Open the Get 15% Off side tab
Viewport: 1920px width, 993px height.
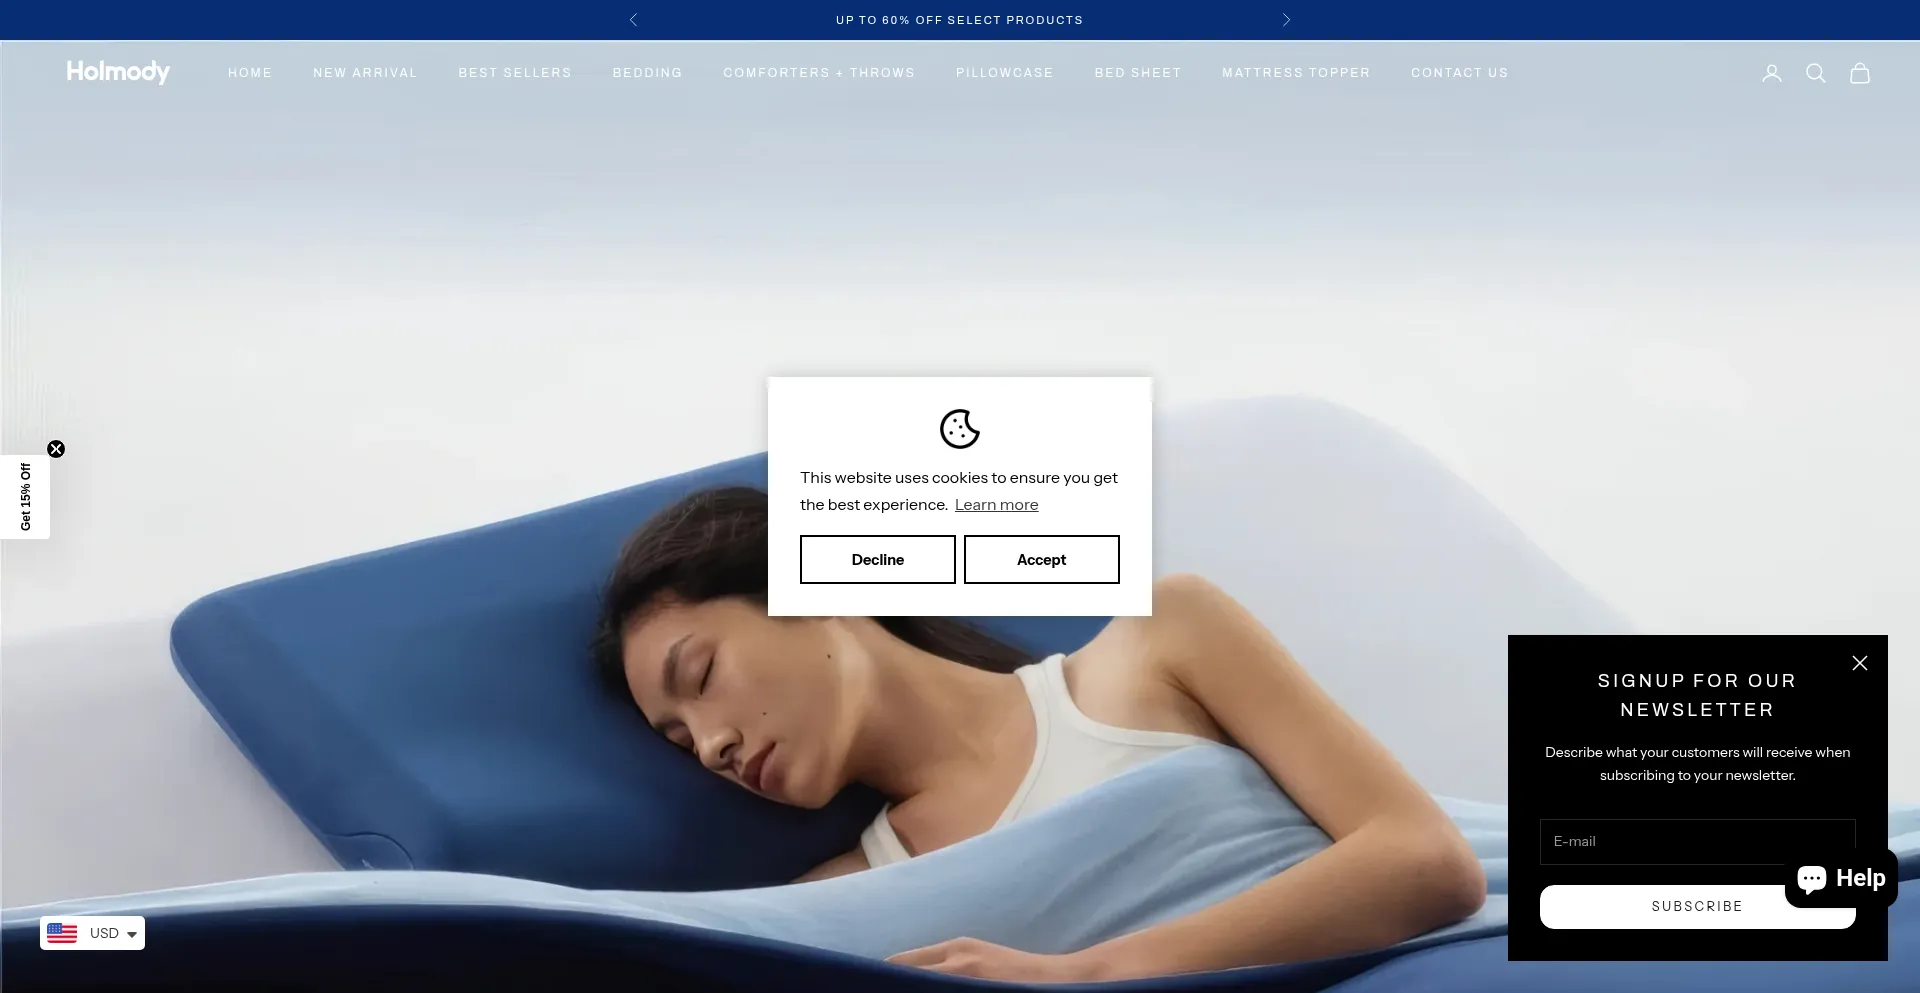click(x=25, y=497)
